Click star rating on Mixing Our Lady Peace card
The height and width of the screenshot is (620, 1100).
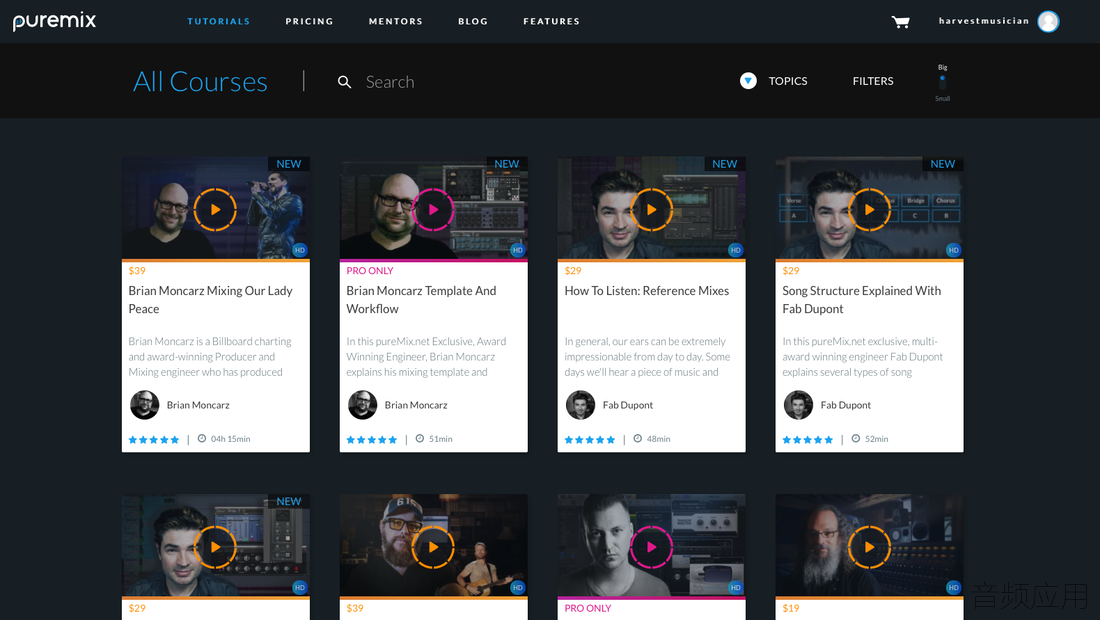[154, 440]
